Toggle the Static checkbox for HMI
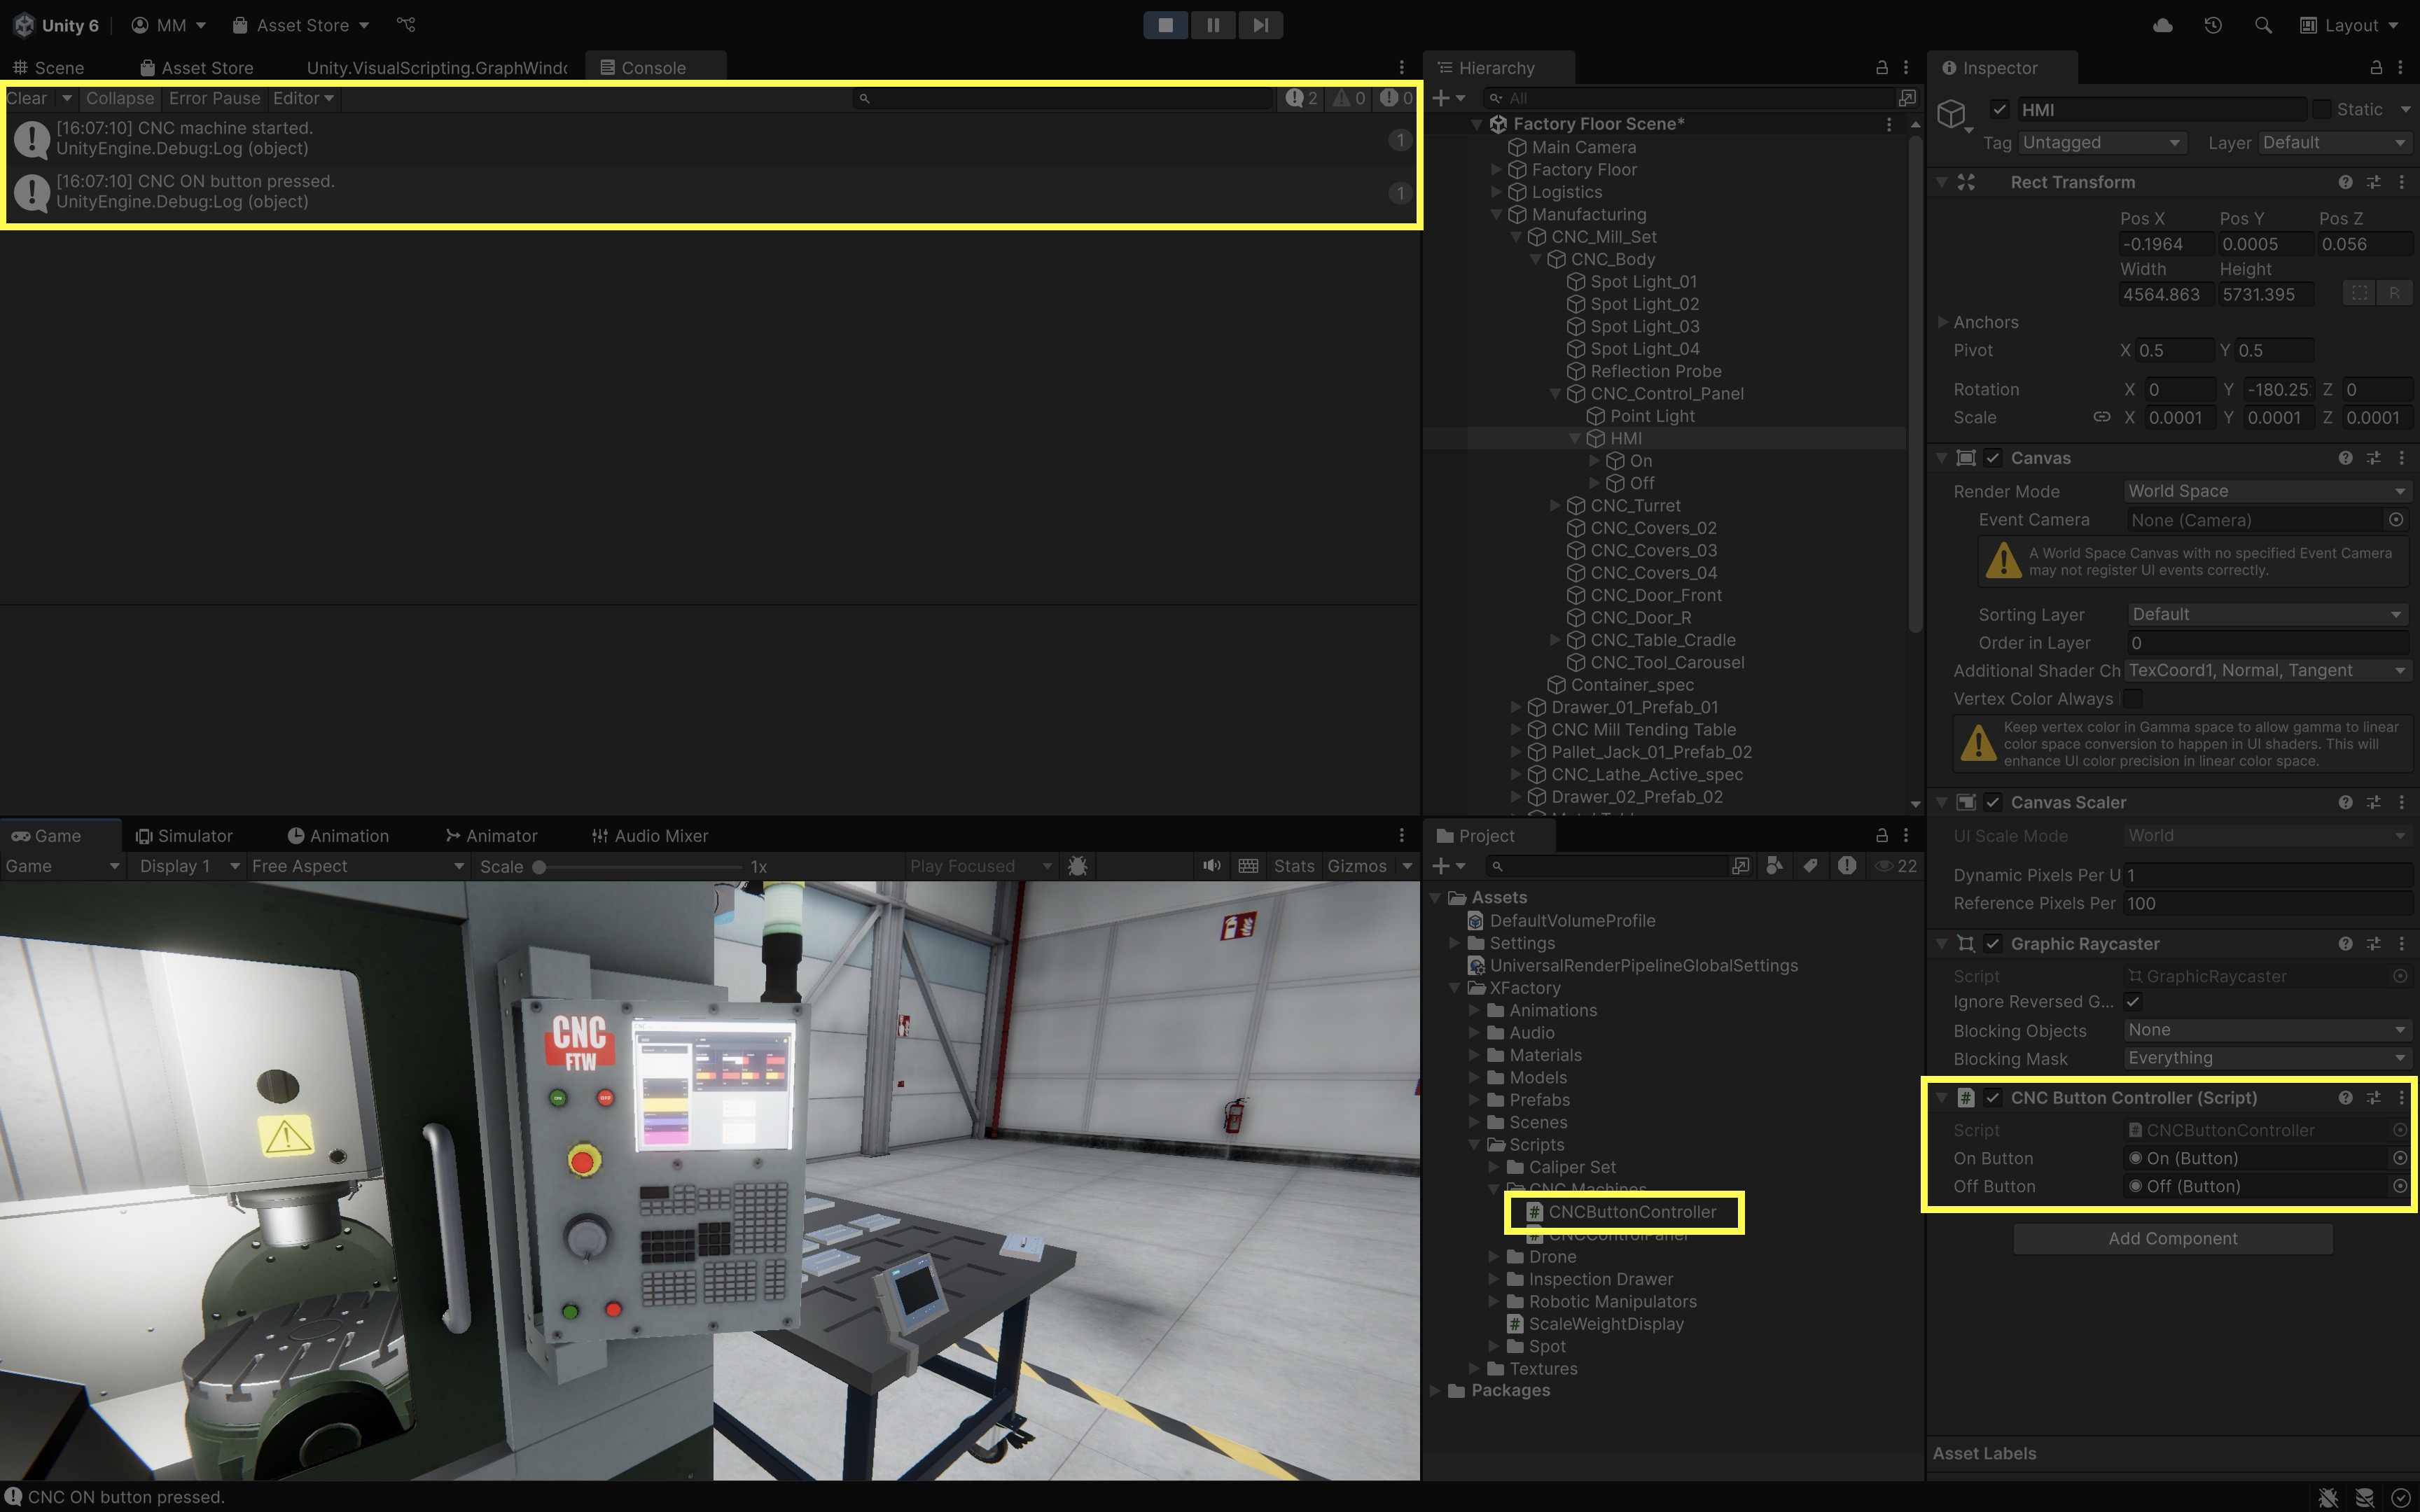The height and width of the screenshot is (1512, 2420). click(x=2322, y=109)
